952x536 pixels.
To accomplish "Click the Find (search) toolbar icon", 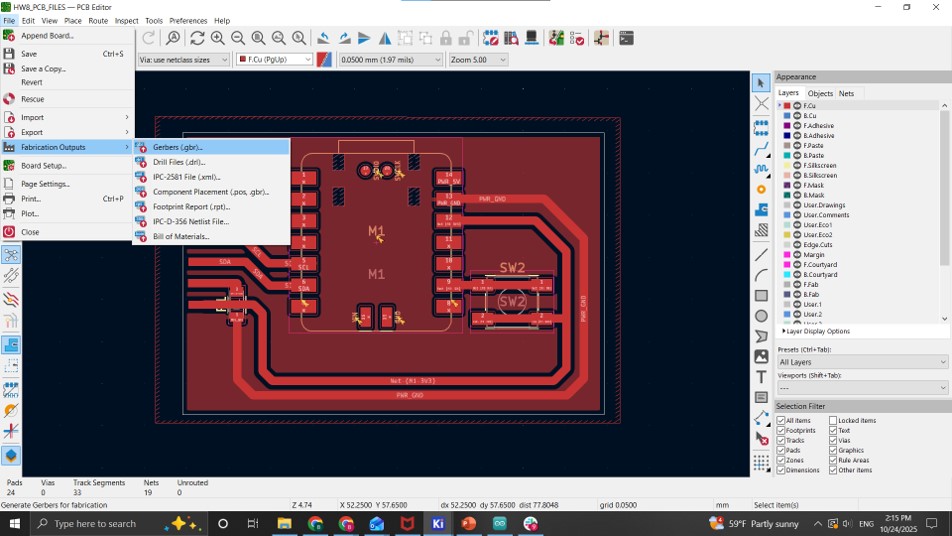I will pyautogui.click(x=174, y=38).
